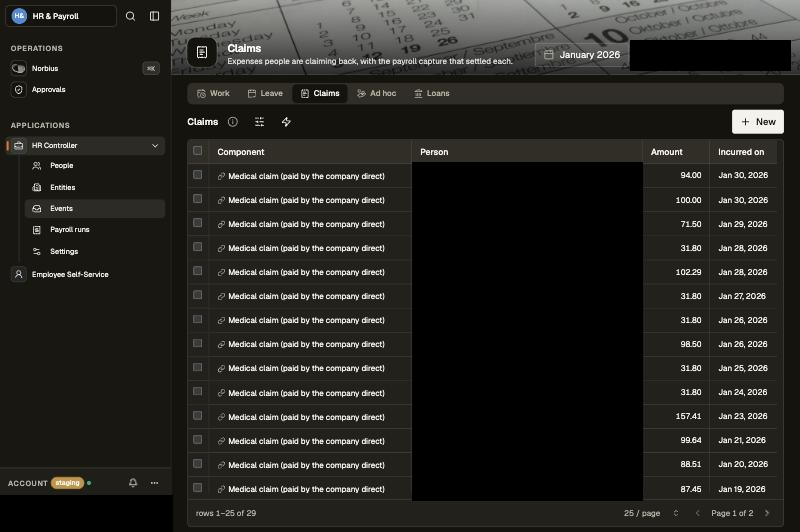Viewport: 800px width, 532px height.
Task: Click link icon of the 98.50 claim
Action: [221, 345]
